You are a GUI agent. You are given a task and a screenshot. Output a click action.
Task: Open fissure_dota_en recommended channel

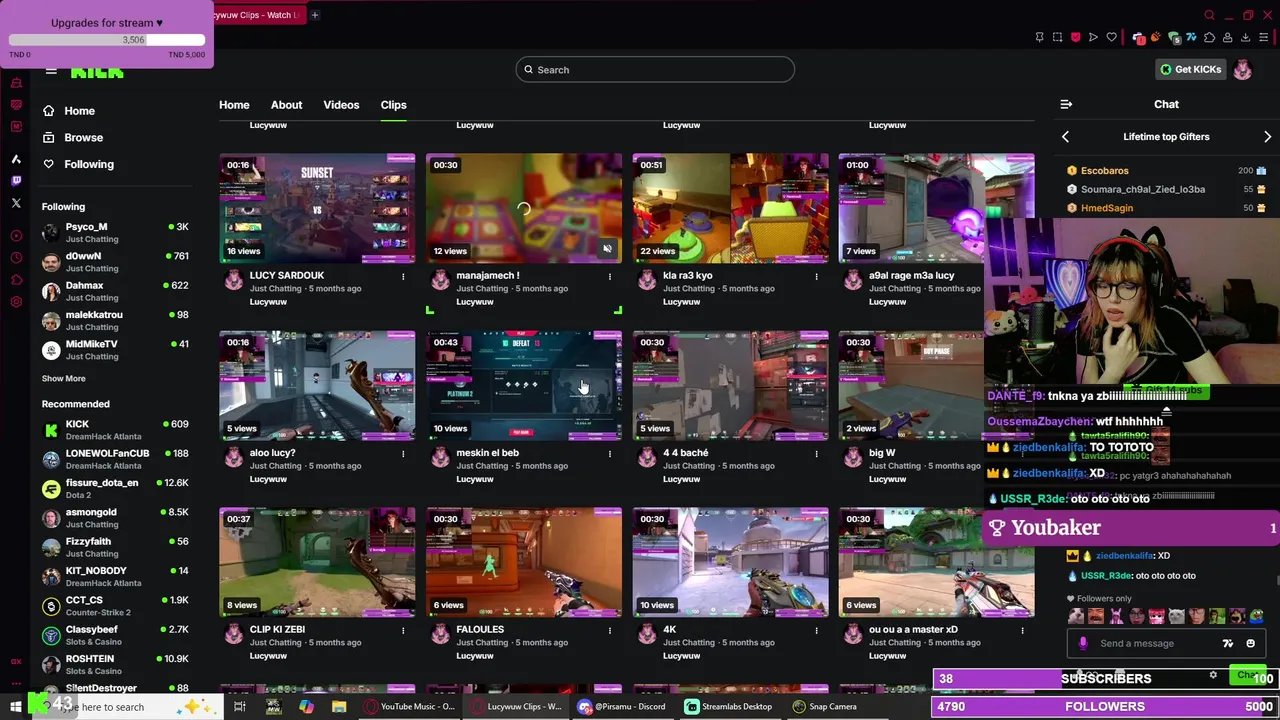pos(115,488)
